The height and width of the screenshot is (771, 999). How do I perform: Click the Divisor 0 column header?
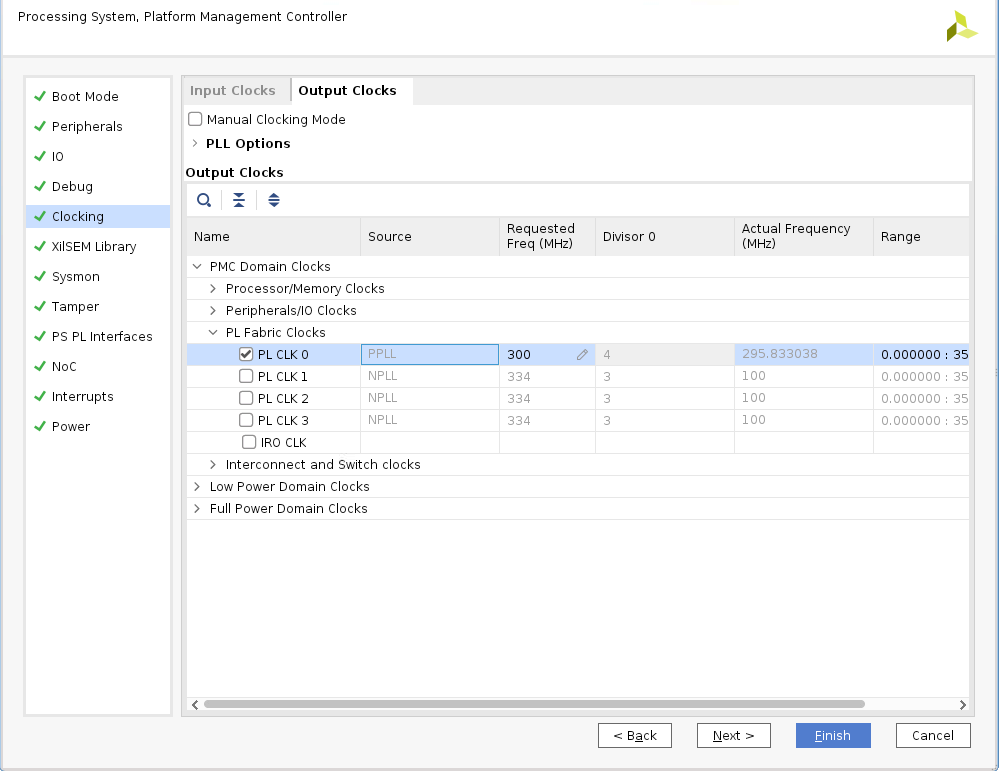coord(665,236)
